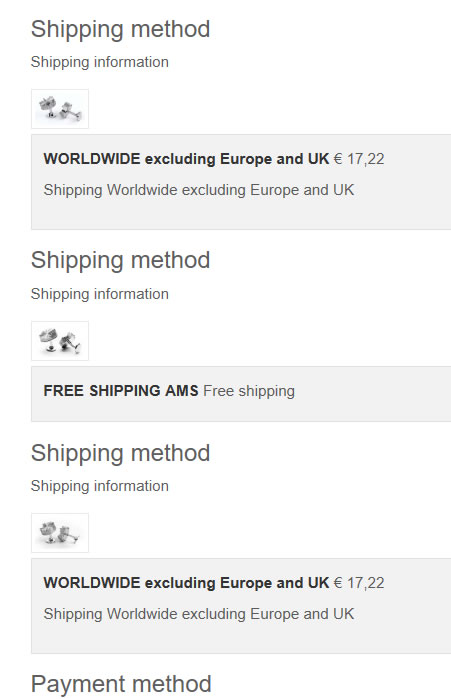
Task: Click the third Shipping method heading
Action: pos(120,453)
